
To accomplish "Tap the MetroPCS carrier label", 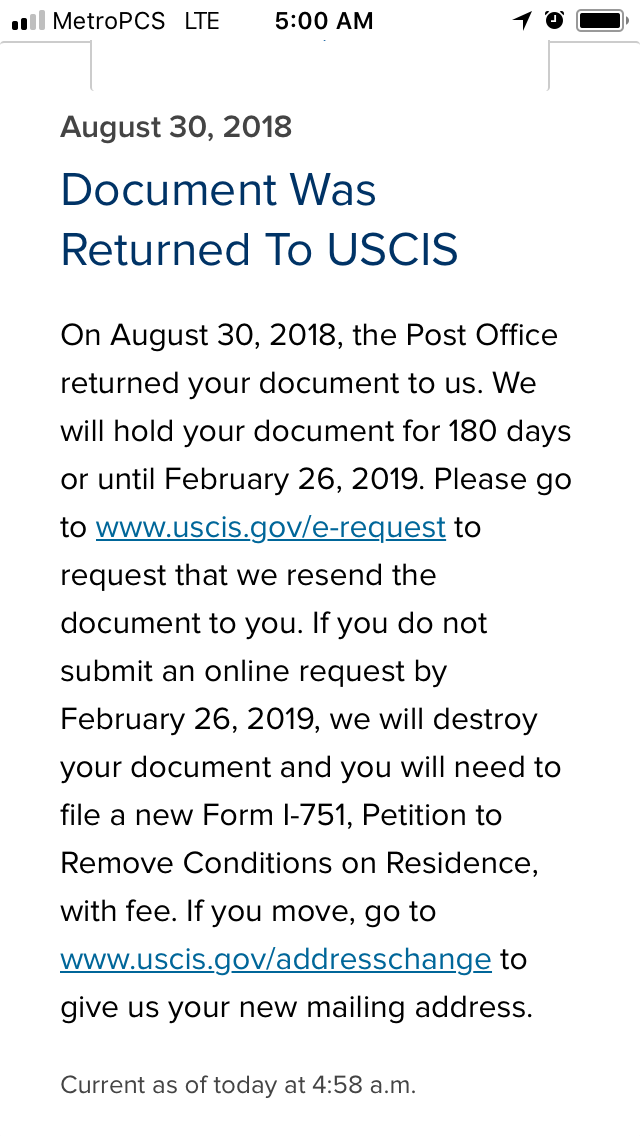I will [x=109, y=21].
